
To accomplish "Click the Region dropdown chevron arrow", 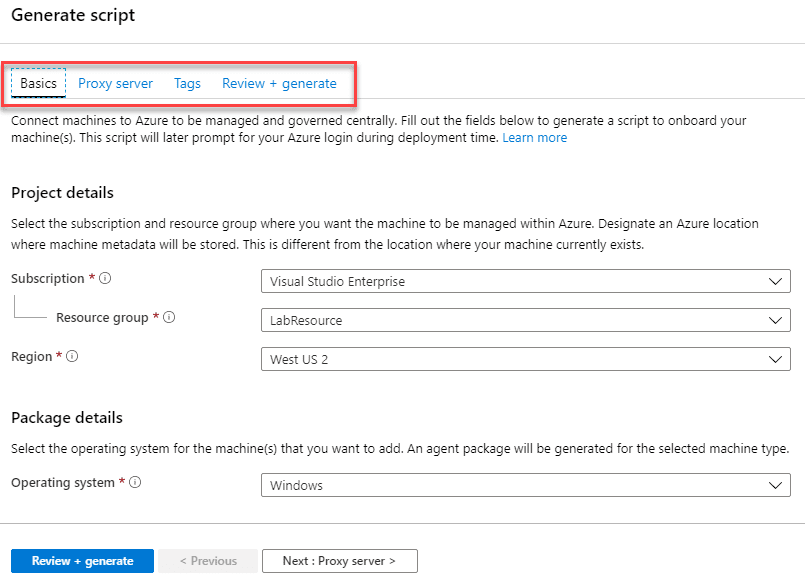I will [777, 359].
